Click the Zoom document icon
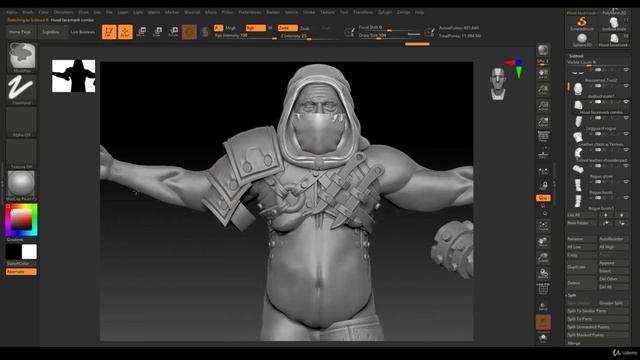Screen dimensions: 640x360 (543, 90)
